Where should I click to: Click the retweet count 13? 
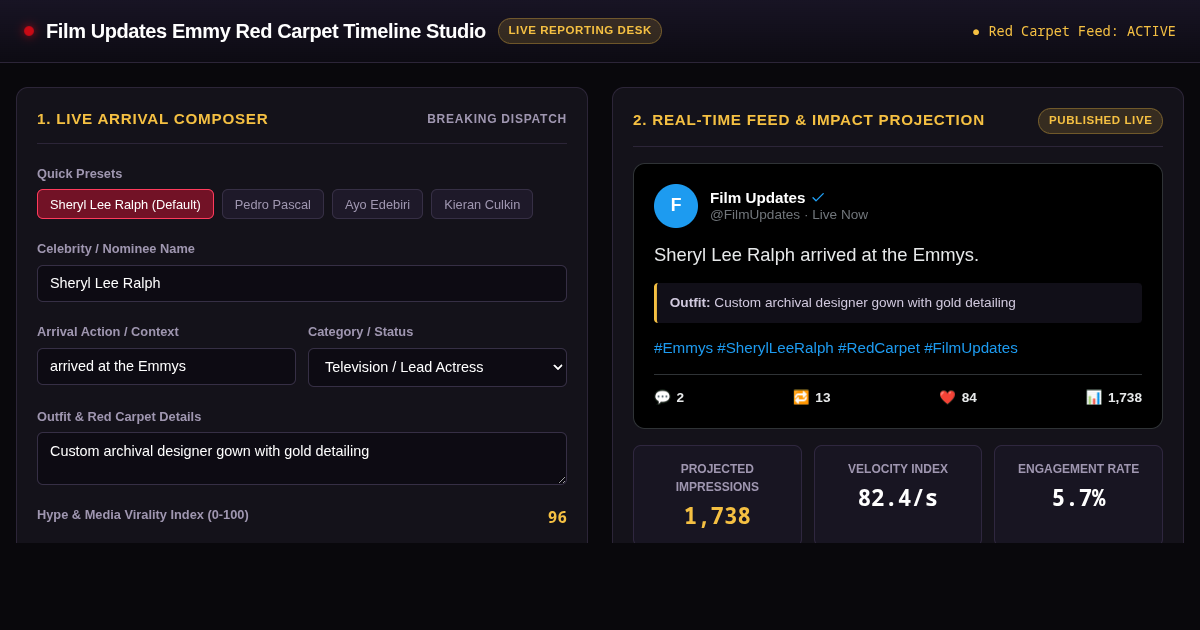click(823, 397)
